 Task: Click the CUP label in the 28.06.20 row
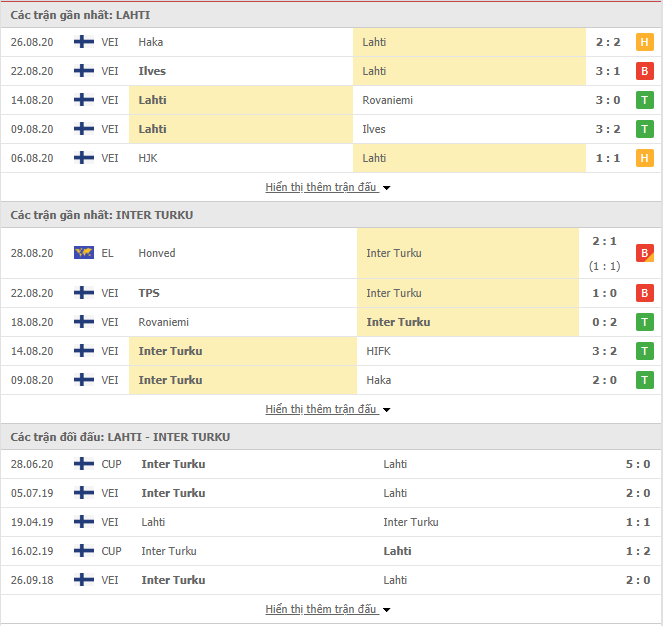point(111,464)
